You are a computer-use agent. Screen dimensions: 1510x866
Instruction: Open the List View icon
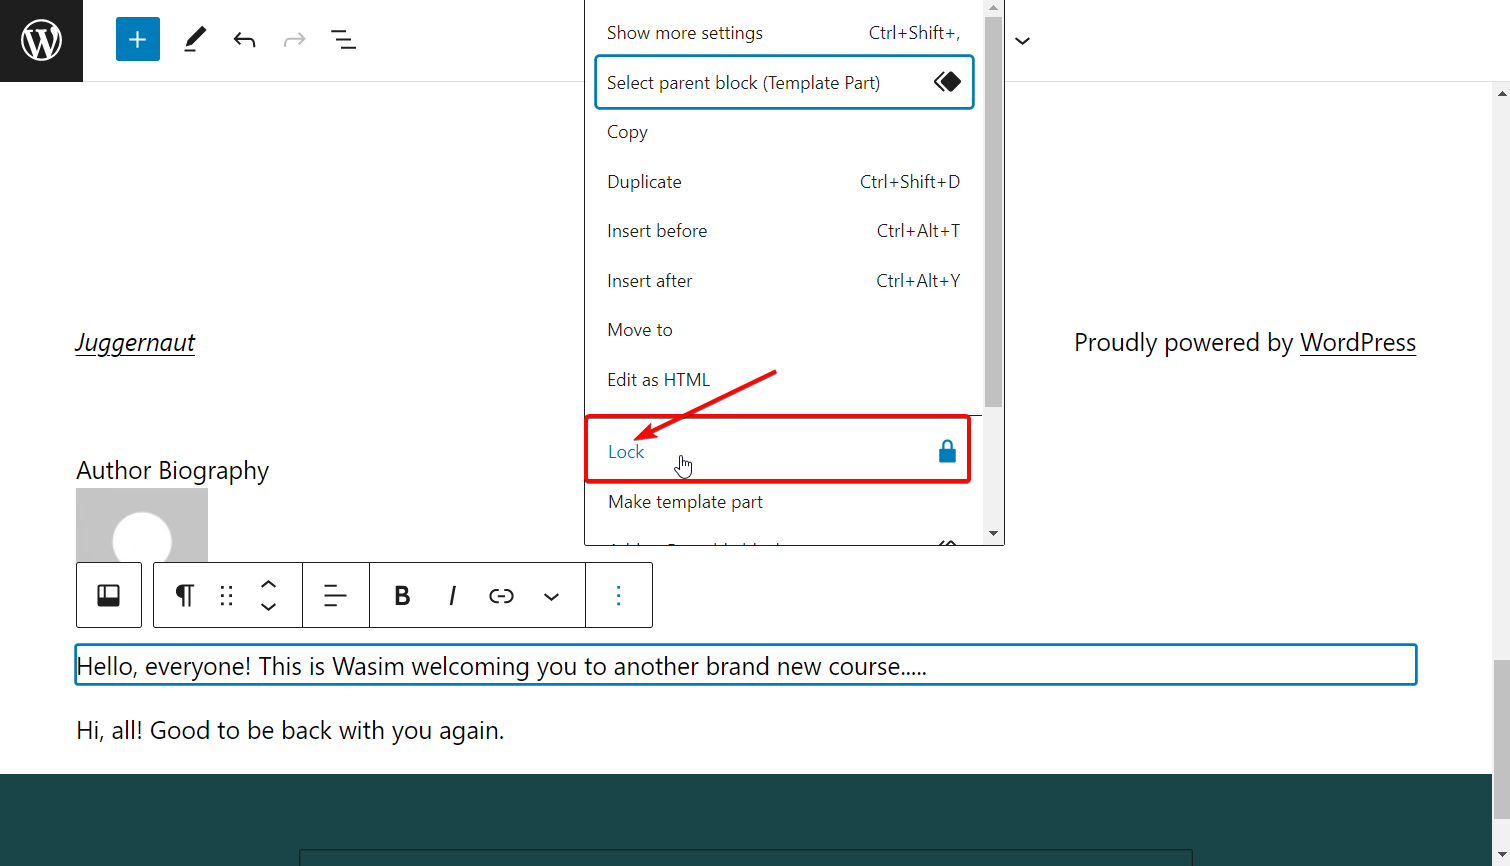pyautogui.click(x=343, y=40)
